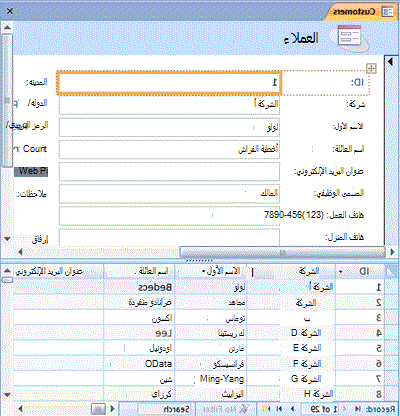The width and height of the screenshot is (400, 416).
Task: Click the datasheet horizontal scrollbar thumb
Action: [98, 409]
